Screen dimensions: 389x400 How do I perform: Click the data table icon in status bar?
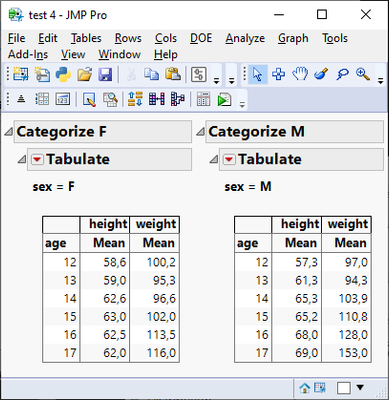tap(320, 387)
